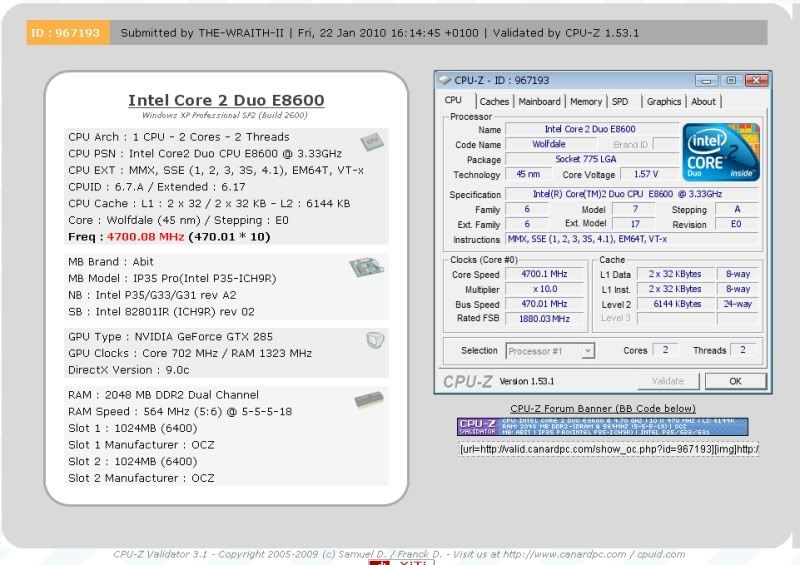Switch to the Graphics tab
The height and width of the screenshot is (565, 800).
(664, 102)
